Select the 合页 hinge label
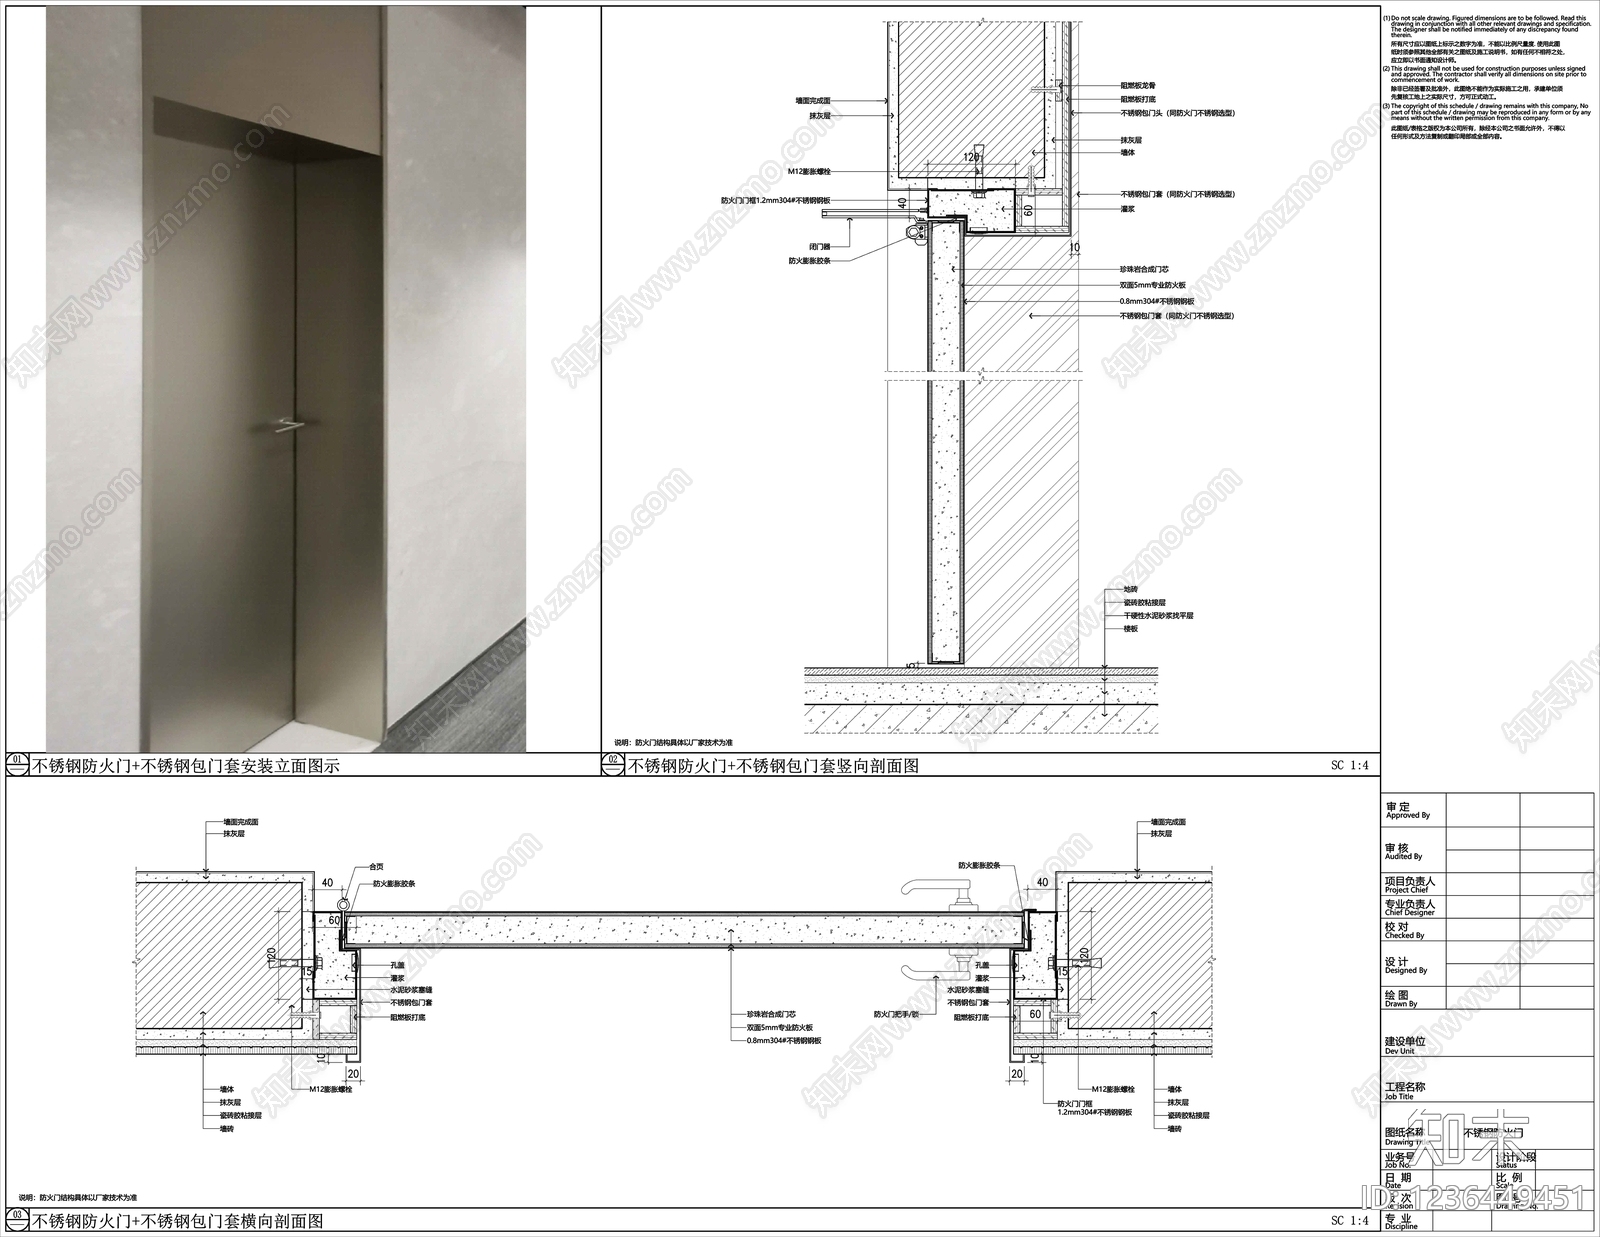The image size is (1600, 1237). point(377,867)
